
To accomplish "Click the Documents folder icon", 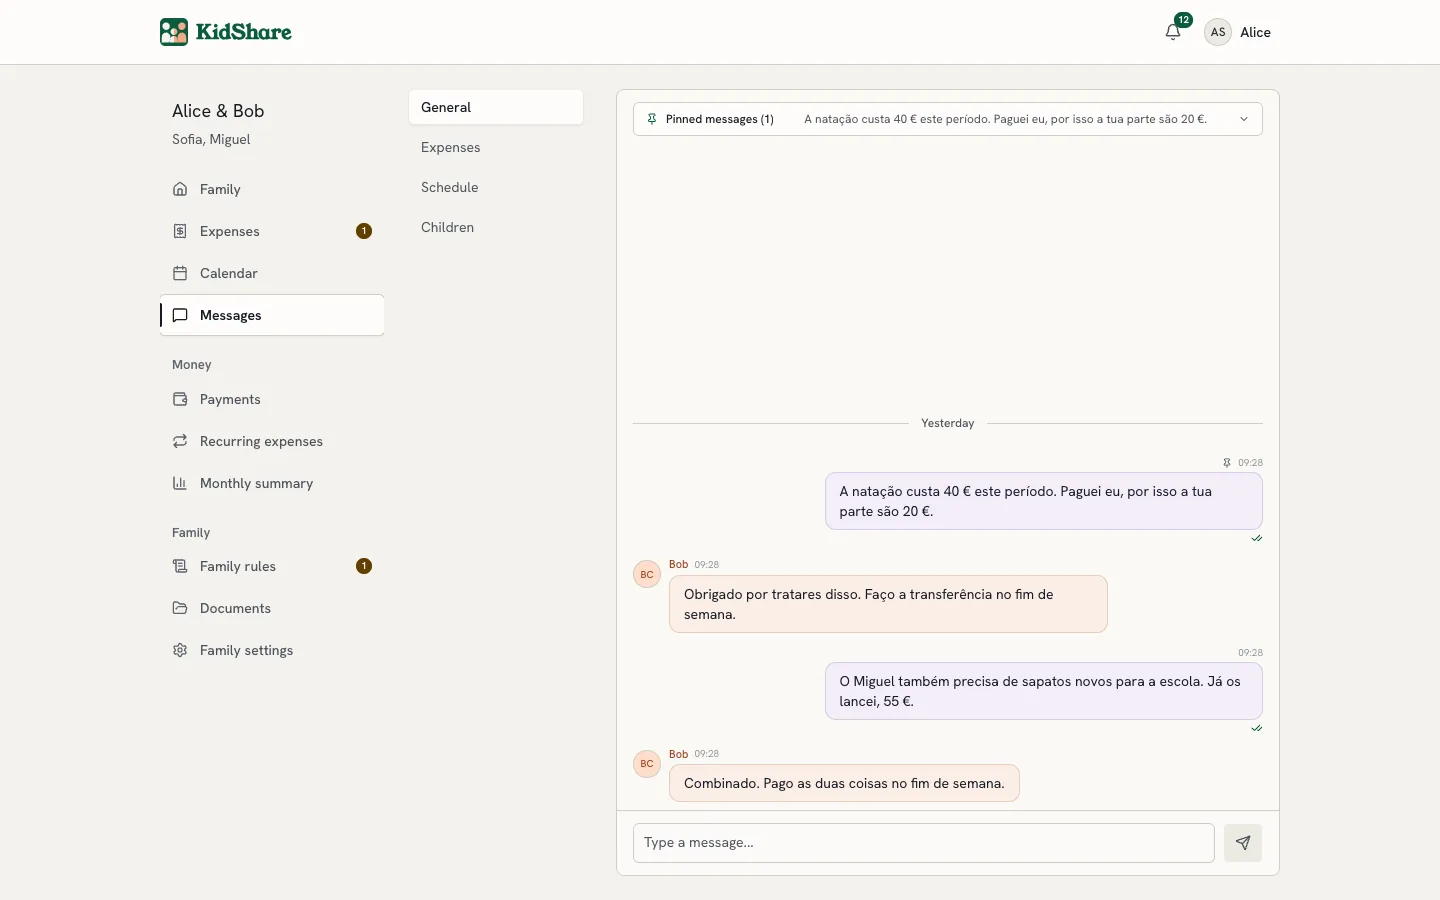I will [x=180, y=608].
